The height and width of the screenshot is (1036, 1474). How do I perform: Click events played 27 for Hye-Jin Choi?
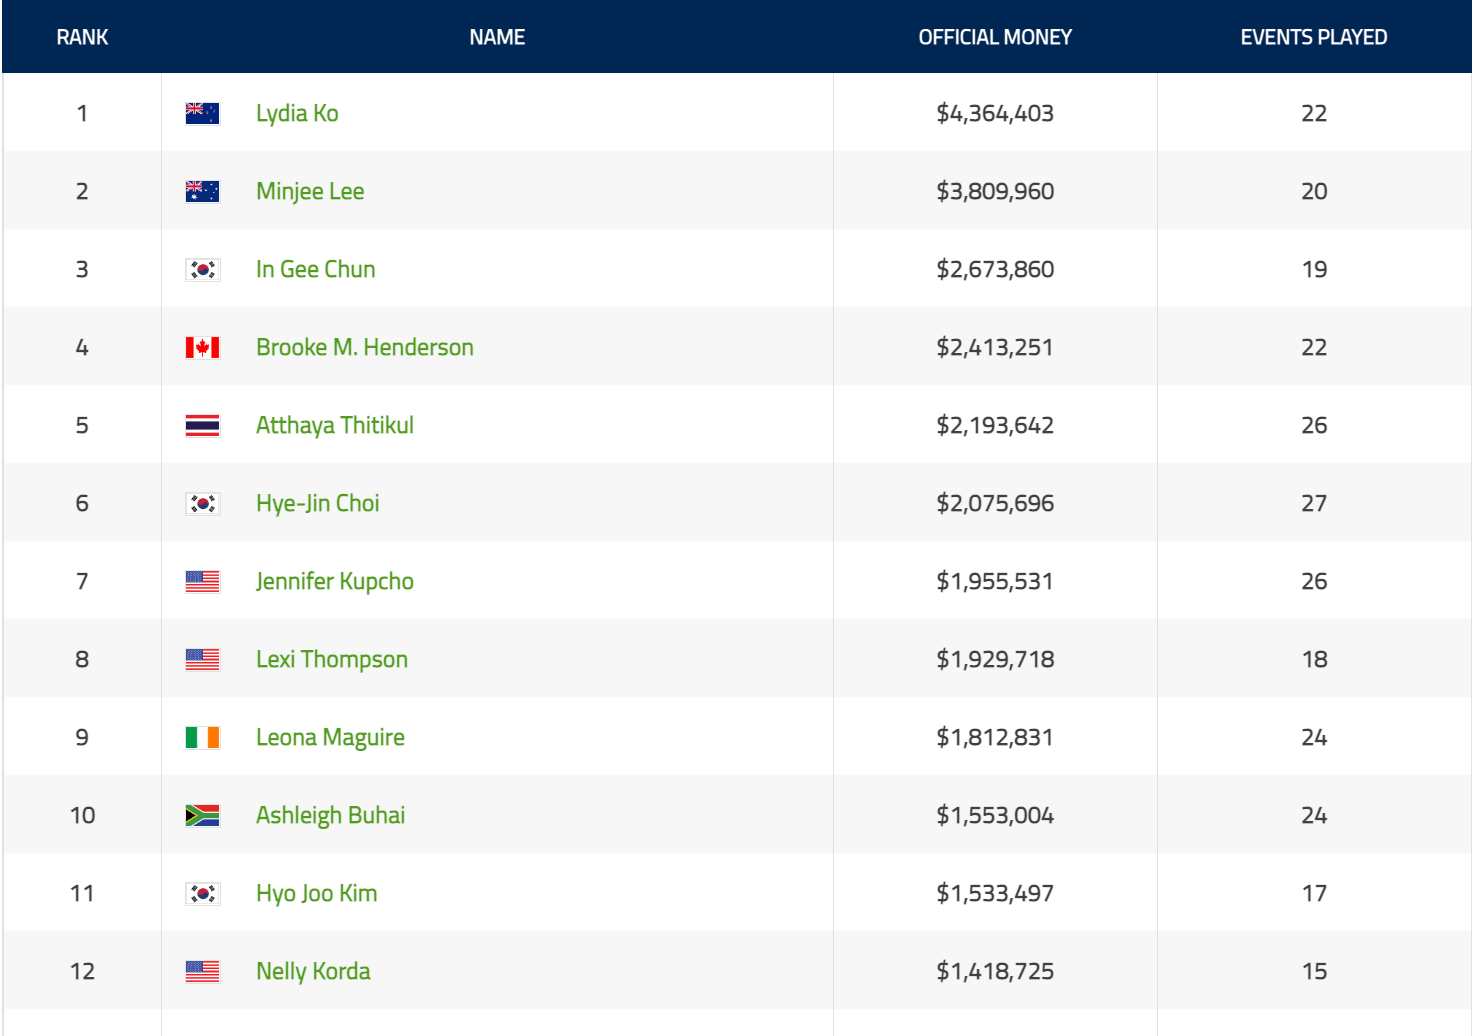click(1314, 503)
